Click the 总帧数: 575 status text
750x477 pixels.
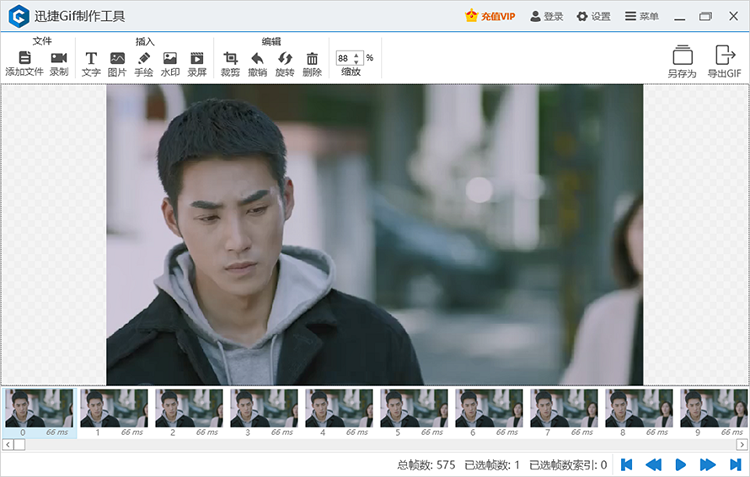426,465
